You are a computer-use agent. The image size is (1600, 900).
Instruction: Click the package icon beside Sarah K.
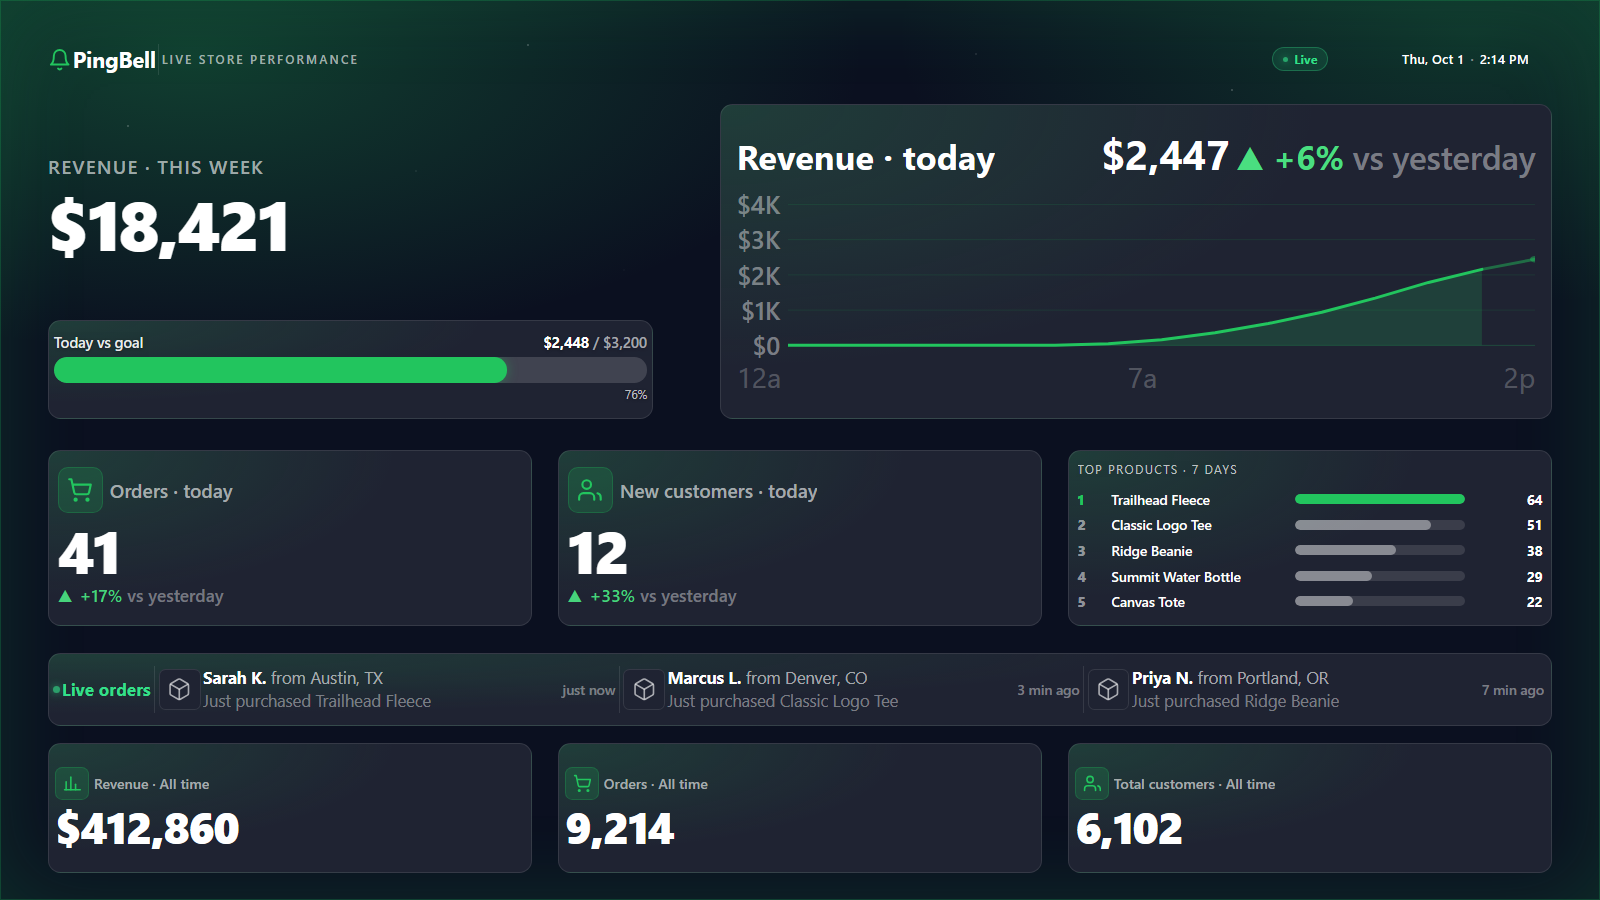pyautogui.click(x=179, y=690)
